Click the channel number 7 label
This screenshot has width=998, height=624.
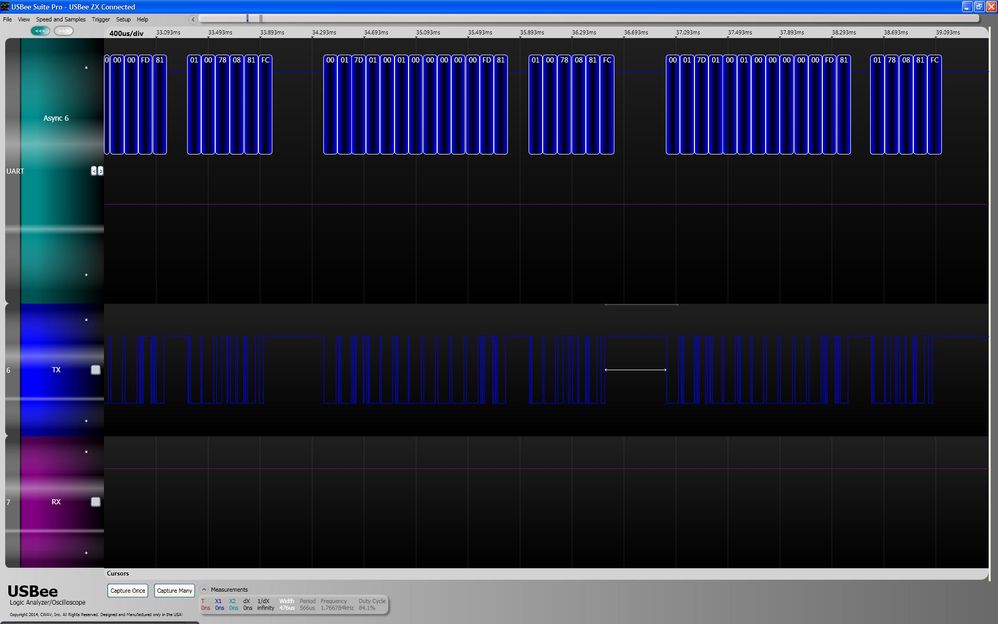pyautogui.click(x=8, y=502)
